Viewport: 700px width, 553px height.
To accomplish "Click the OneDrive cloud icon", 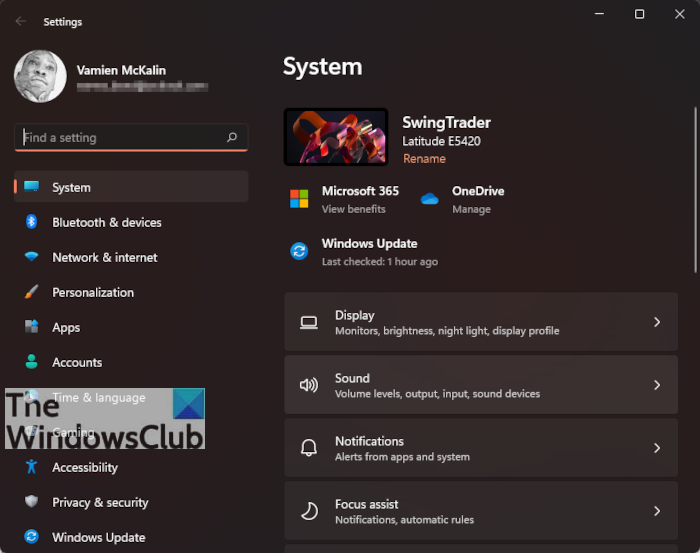I will 430,199.
